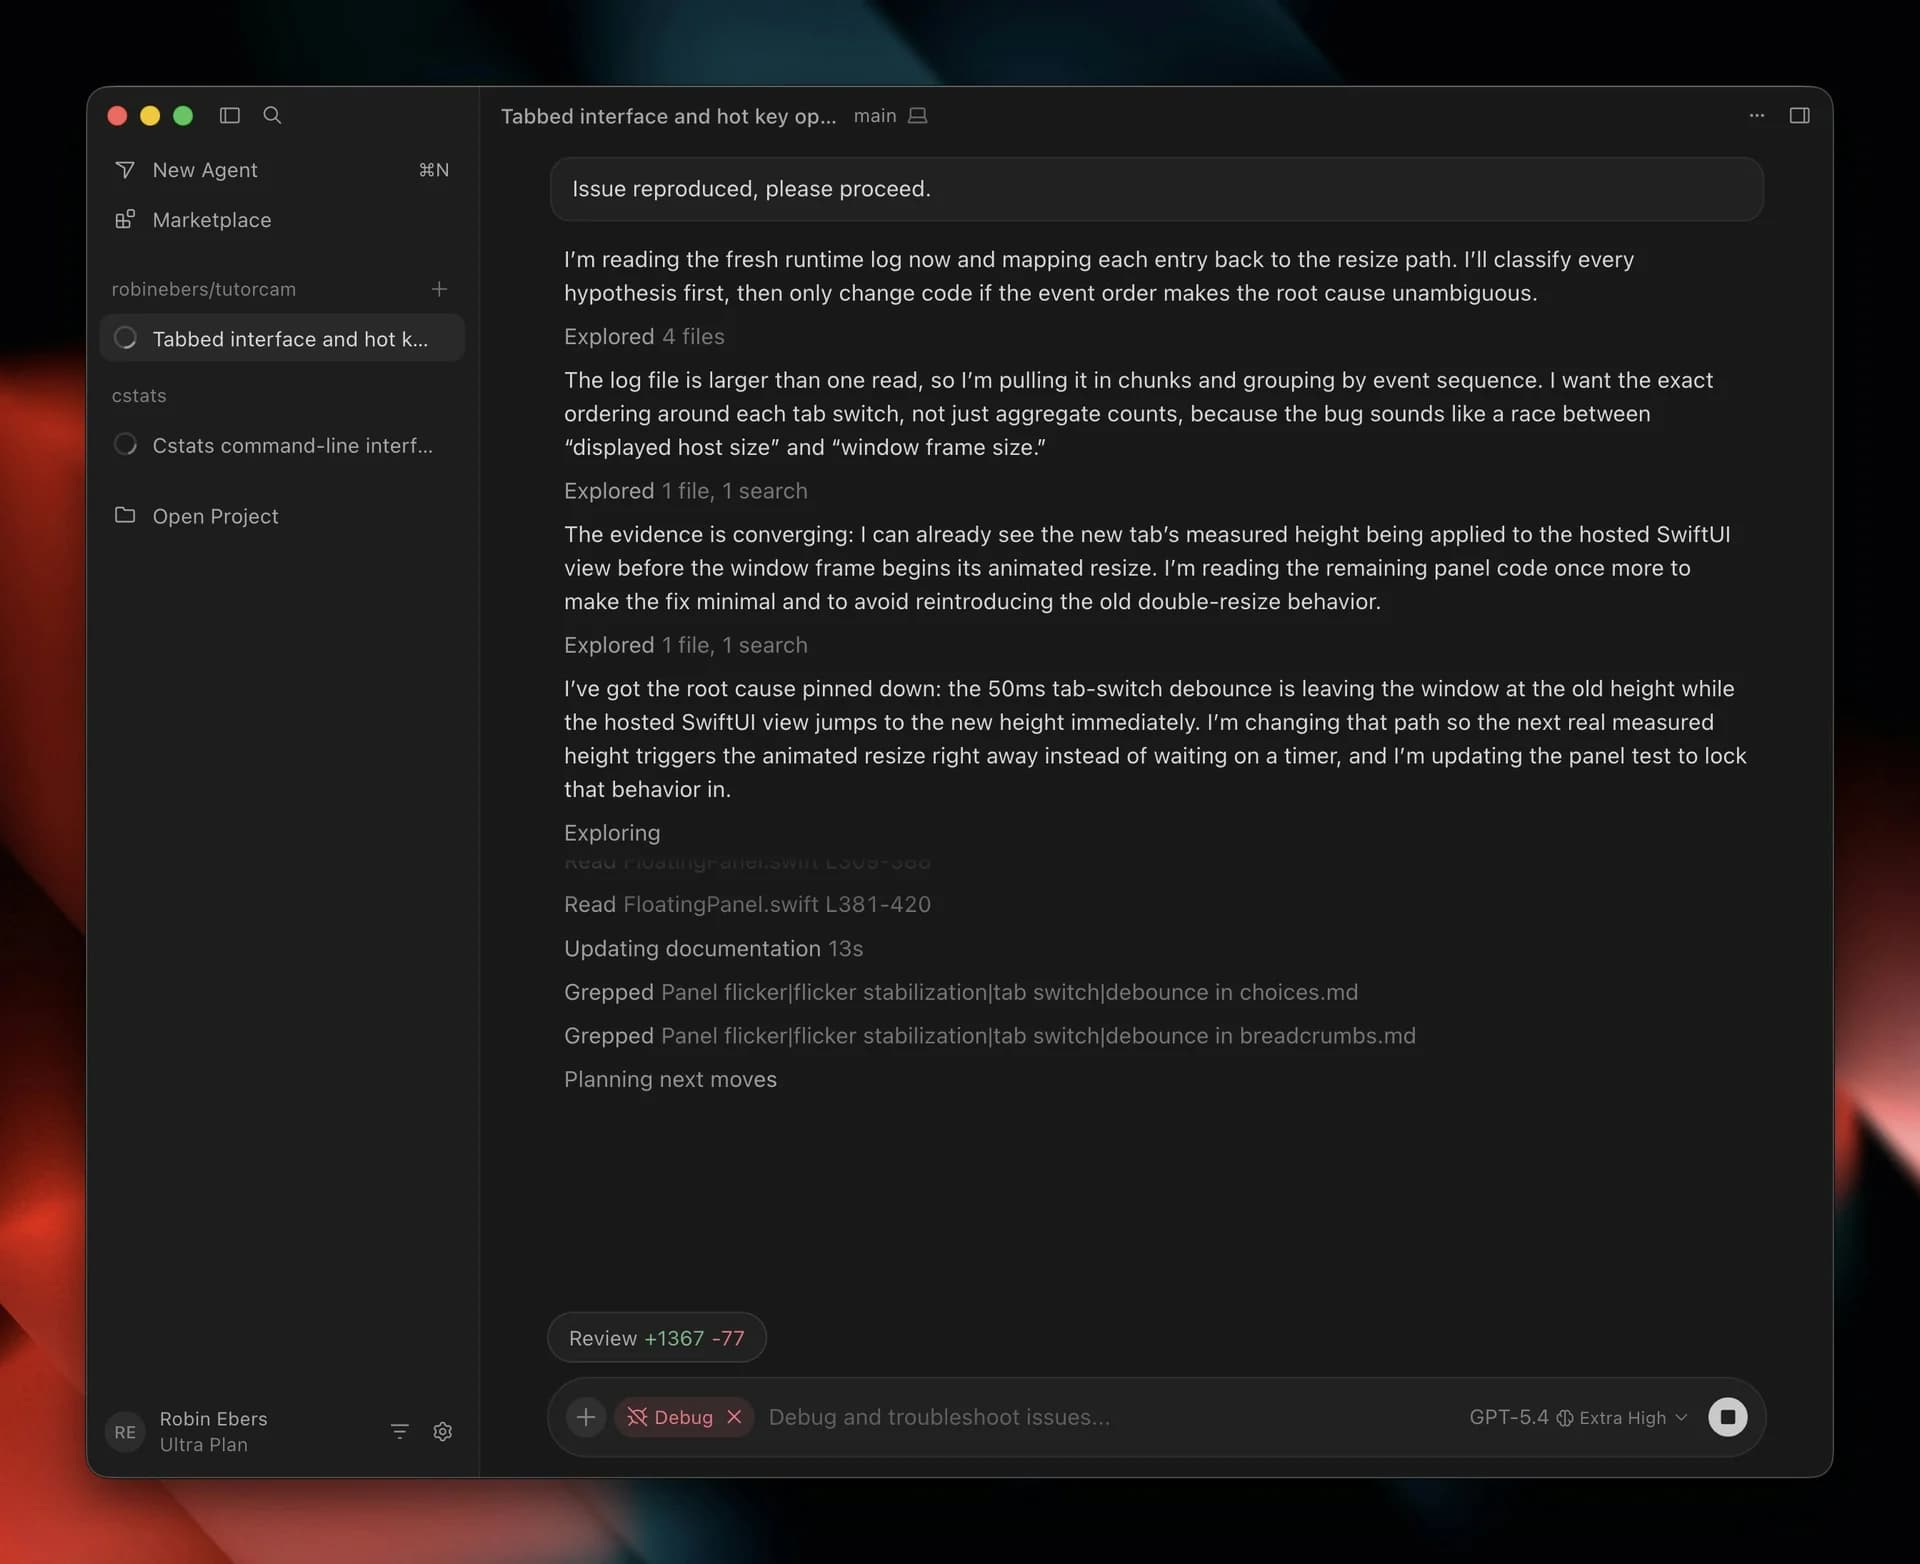
Task: Click the status circle for Tabbed interface agent
Action: [x=126, y=338]
